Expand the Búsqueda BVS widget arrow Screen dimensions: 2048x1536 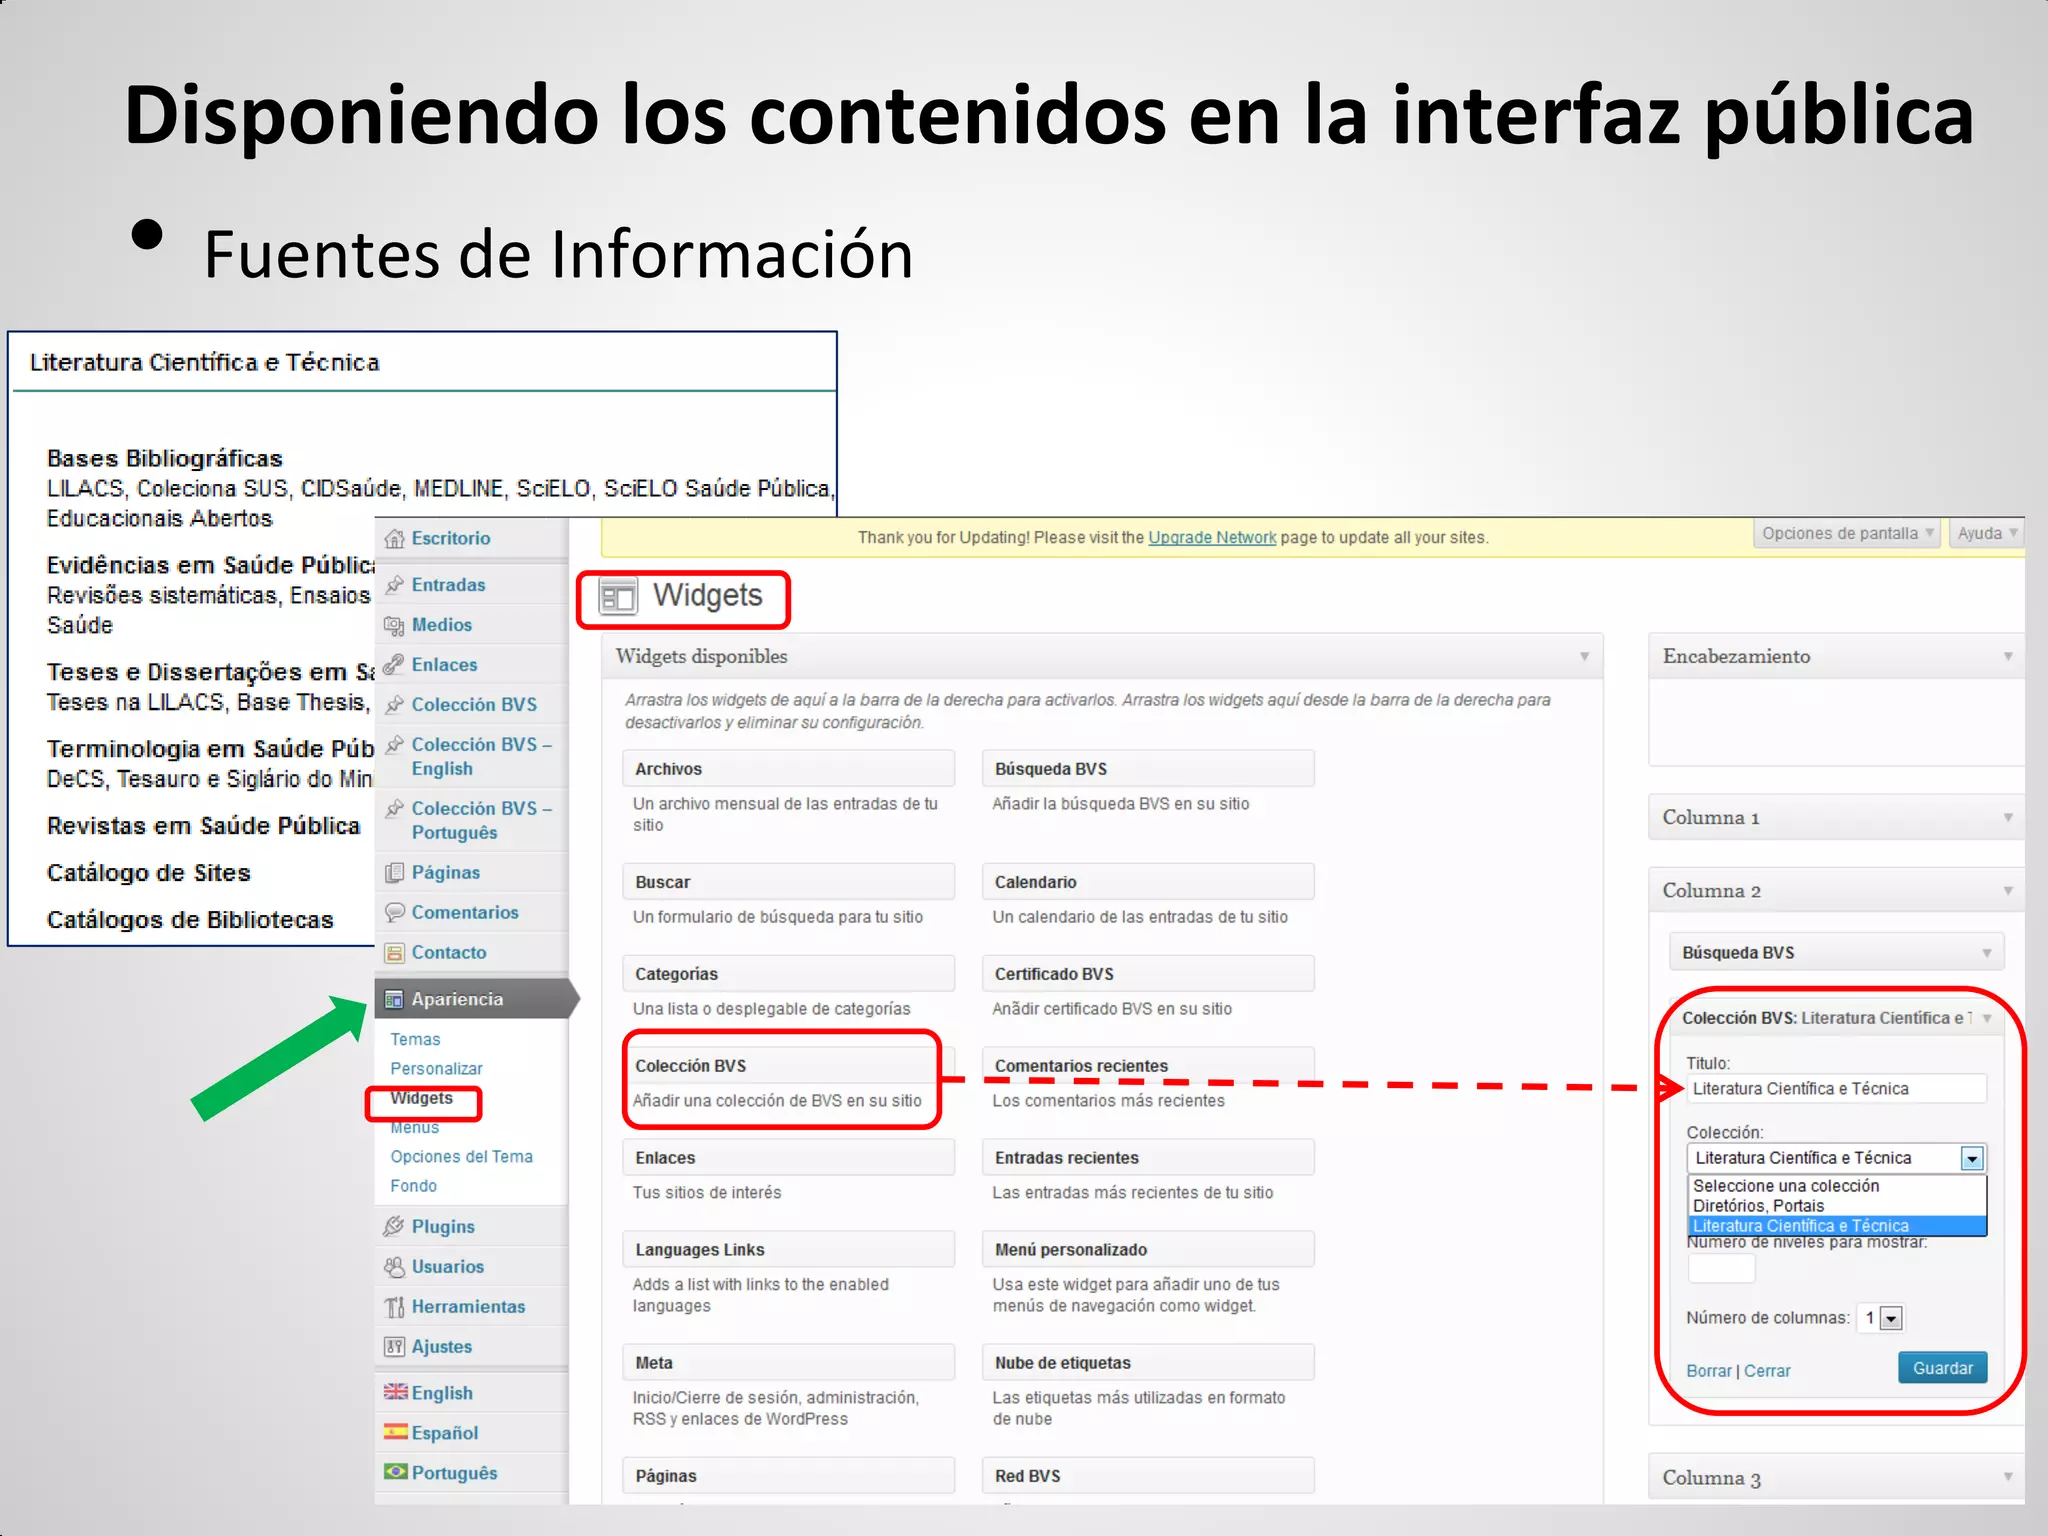[x=1987, y=953]
